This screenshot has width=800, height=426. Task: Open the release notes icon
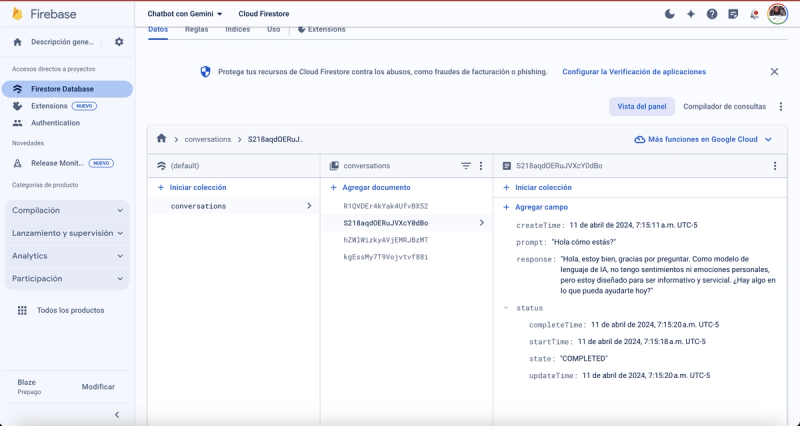point(733,14)
